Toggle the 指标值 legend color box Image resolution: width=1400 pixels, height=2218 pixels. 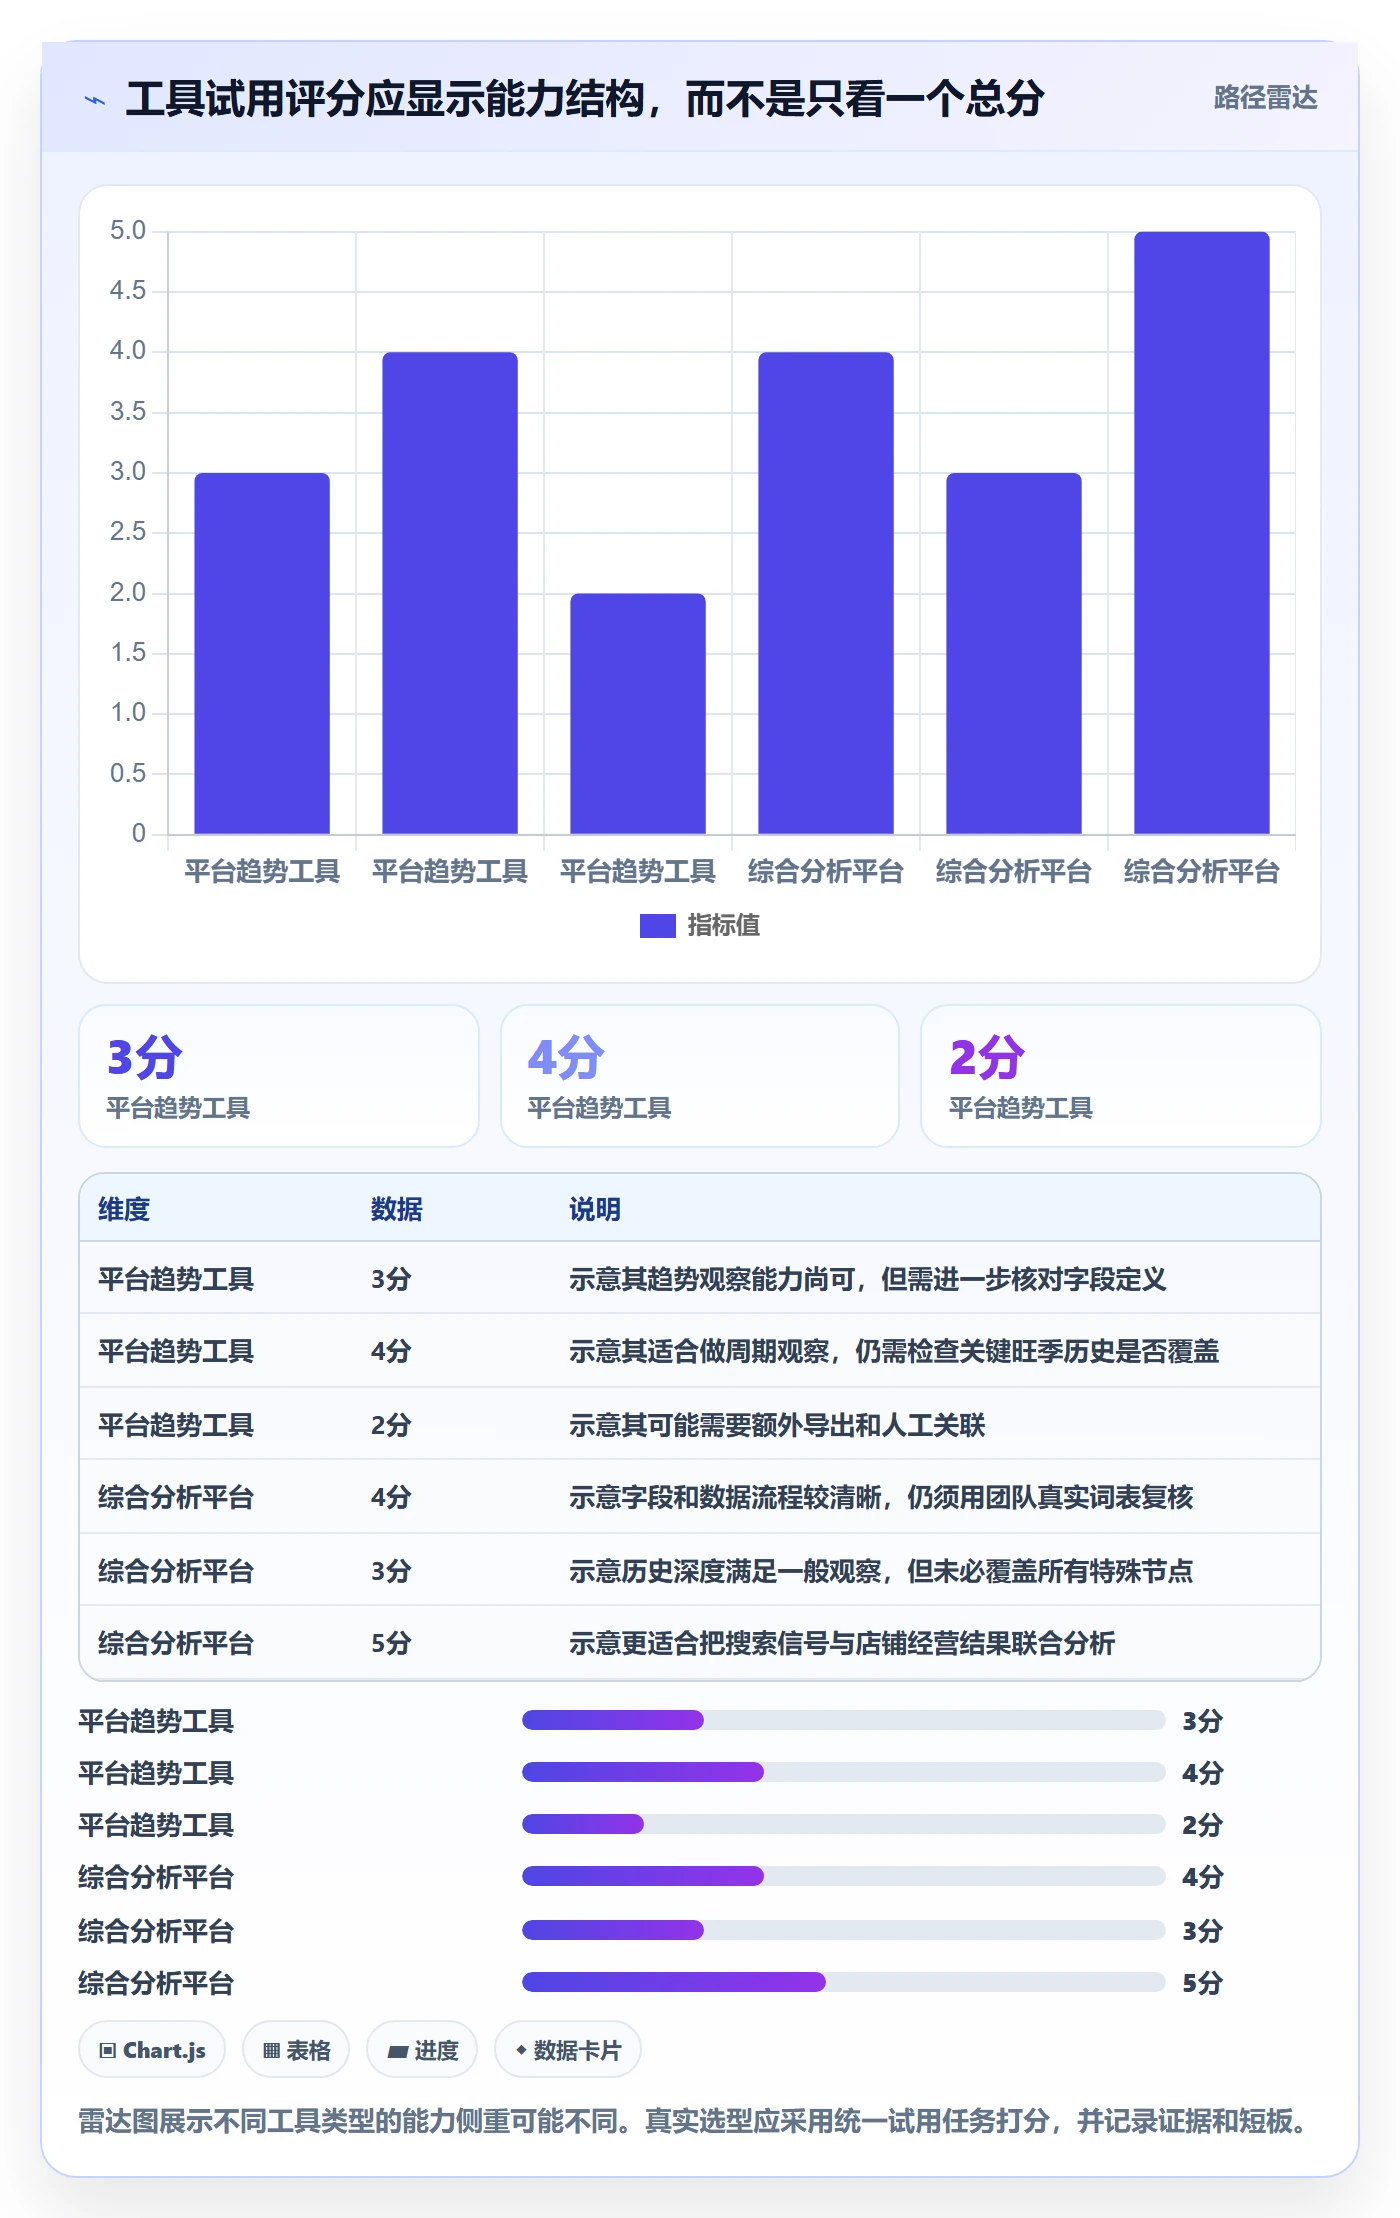point(657,926)
